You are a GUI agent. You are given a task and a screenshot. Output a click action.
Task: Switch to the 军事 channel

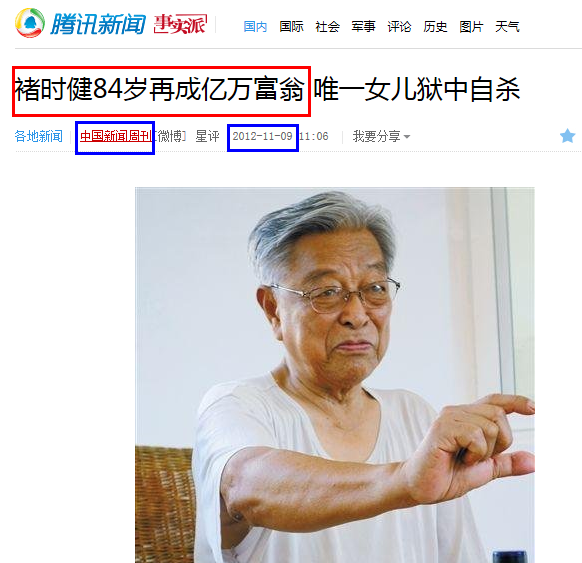point(363,27)
